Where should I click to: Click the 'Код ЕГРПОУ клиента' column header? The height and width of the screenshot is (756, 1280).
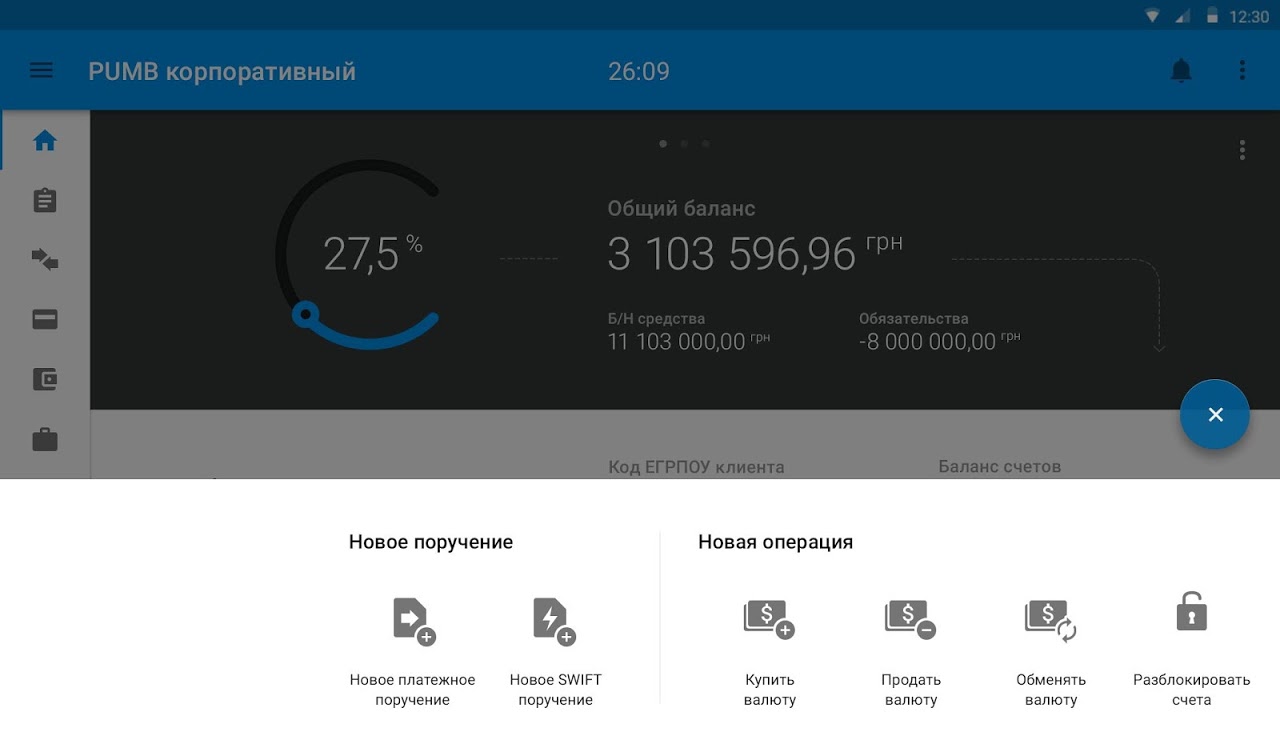(x=696, y=467)
